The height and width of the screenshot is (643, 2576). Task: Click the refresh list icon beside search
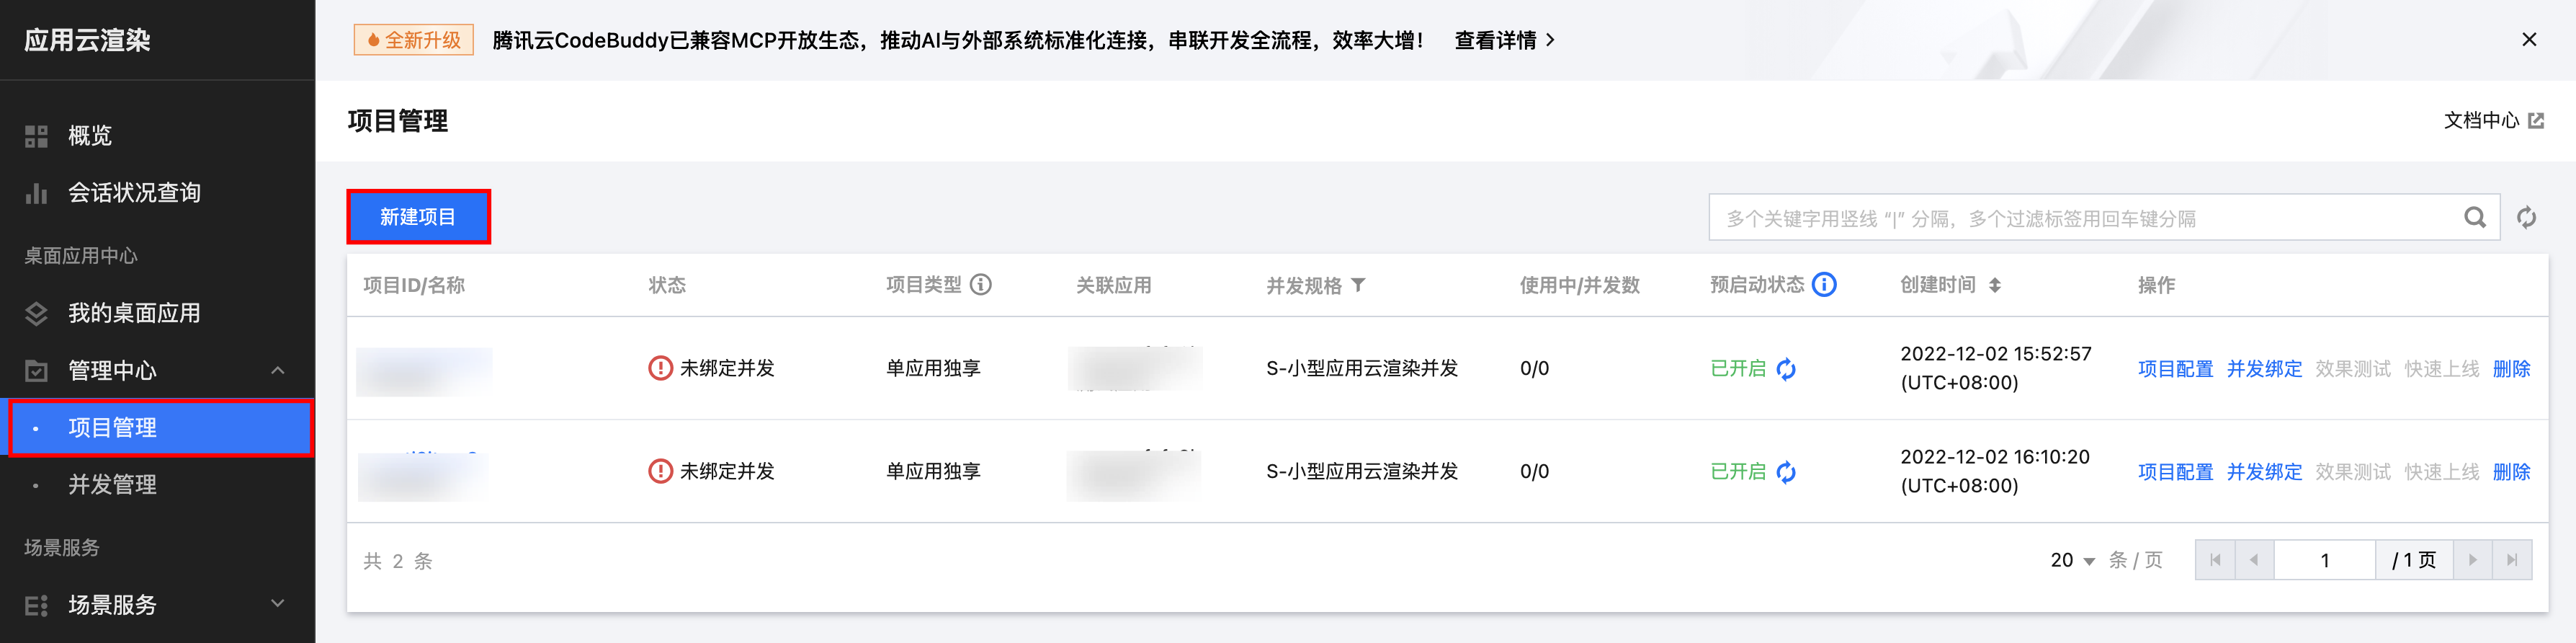point(2526,218)
